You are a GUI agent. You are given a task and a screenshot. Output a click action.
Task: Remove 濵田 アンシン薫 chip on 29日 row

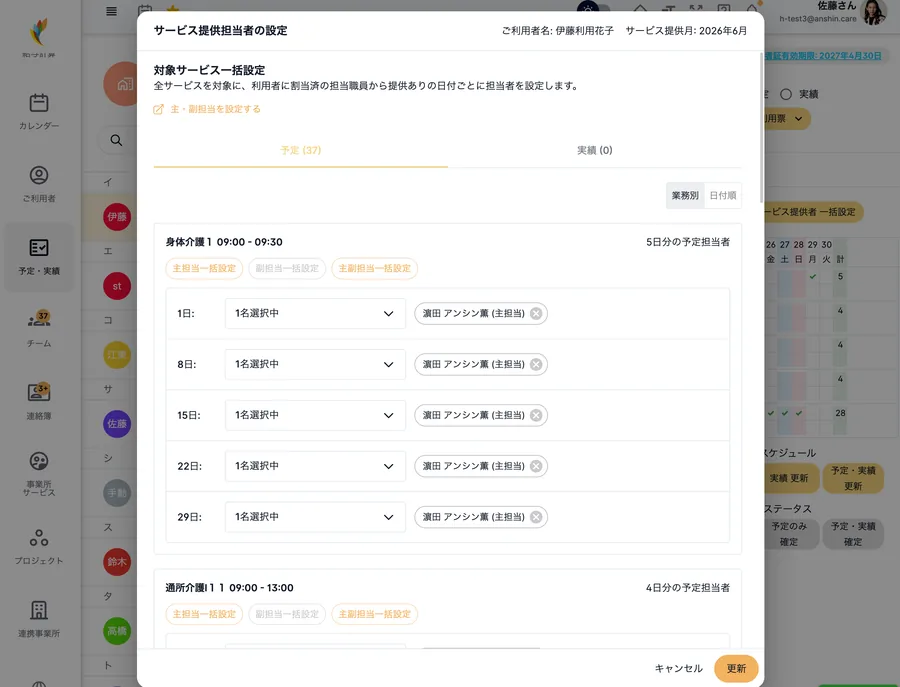(x=536, y=517)
